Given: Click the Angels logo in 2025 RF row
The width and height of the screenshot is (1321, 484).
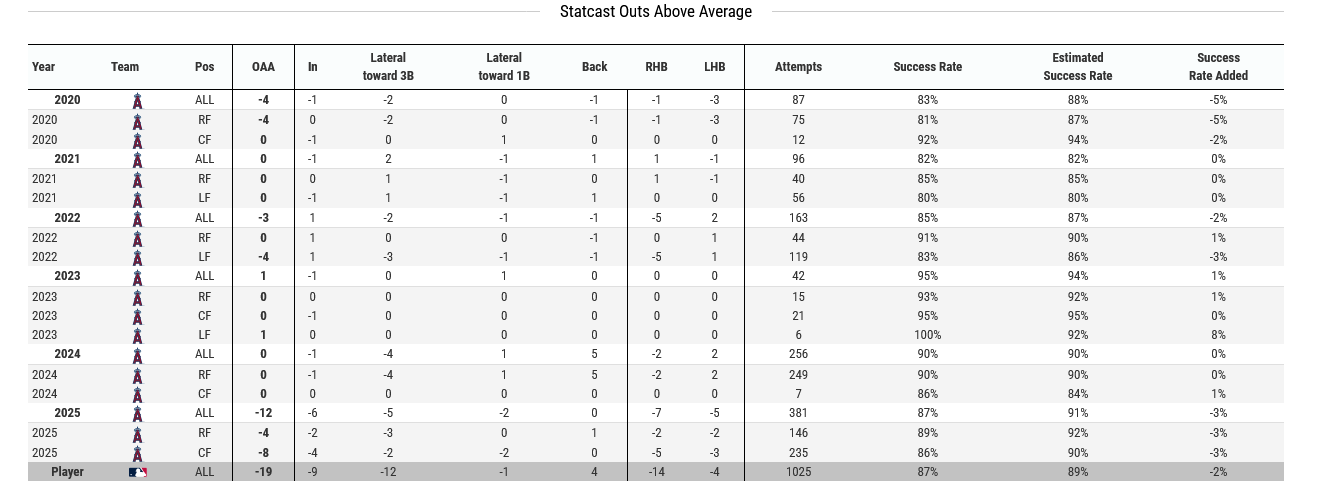Looking at the screenshot, I should coord(138,434).
